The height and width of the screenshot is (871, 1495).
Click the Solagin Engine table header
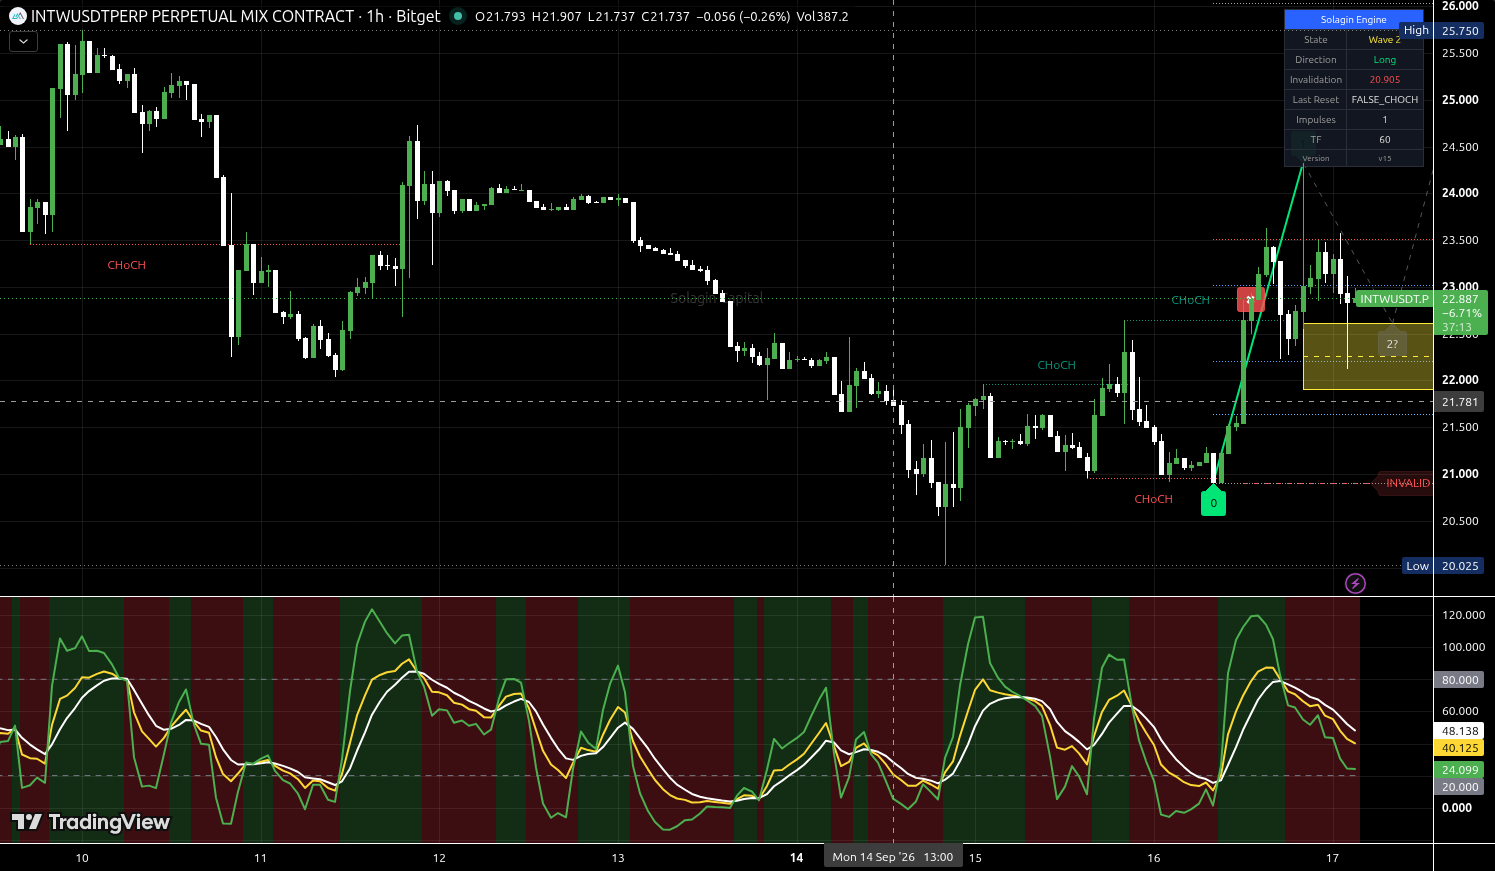point(1353,19)
